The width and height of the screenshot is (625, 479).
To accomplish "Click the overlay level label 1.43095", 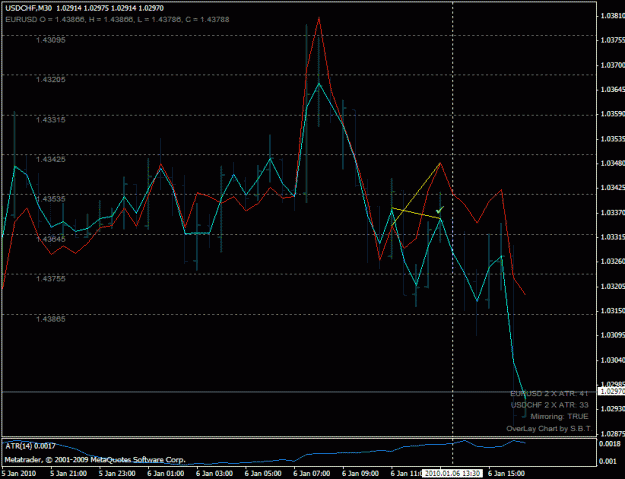I will pyautogui.click(x=51, y=40).
